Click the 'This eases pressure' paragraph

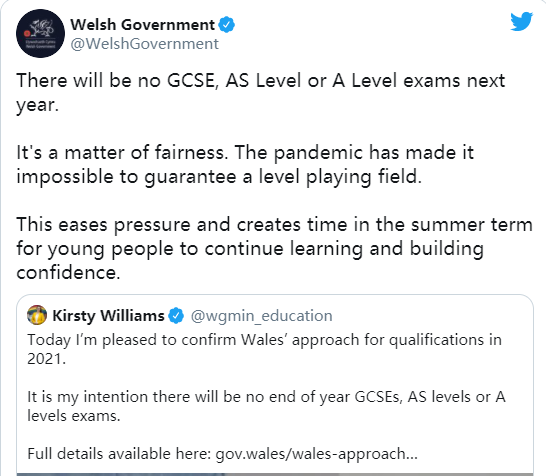(x=274, y=248)
